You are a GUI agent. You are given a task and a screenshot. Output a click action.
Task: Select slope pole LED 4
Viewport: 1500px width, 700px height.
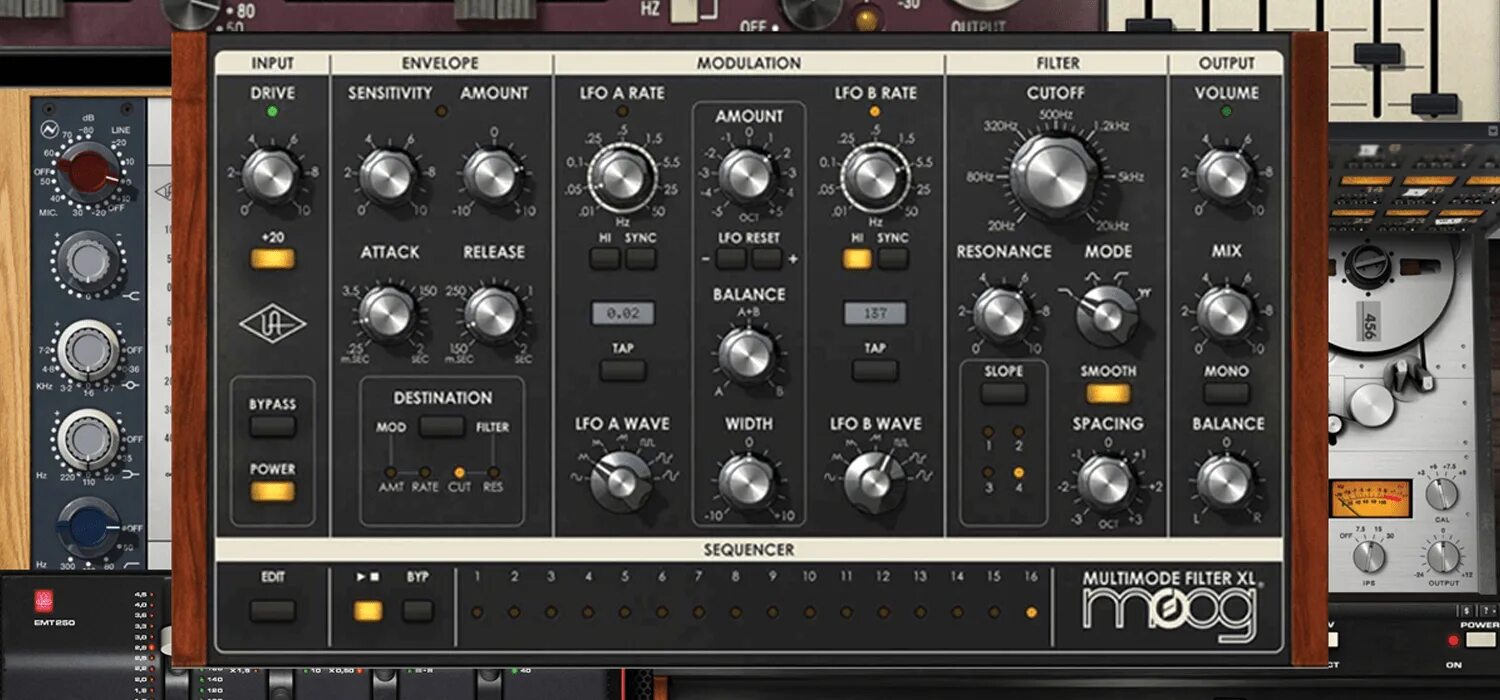click(1018, 472)
